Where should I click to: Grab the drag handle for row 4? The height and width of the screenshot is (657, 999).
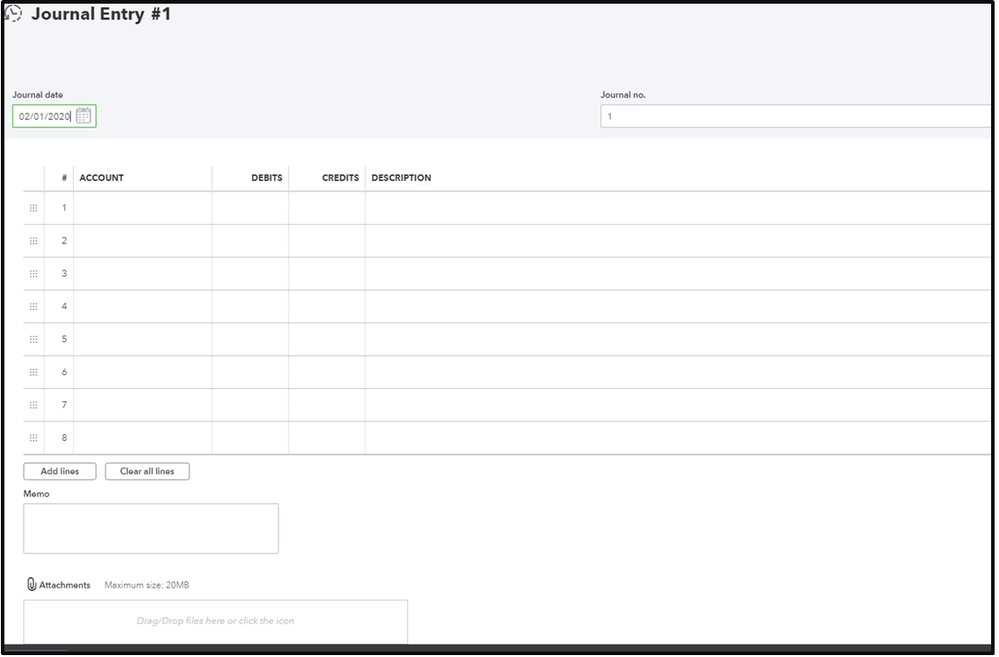coord(34,307)
